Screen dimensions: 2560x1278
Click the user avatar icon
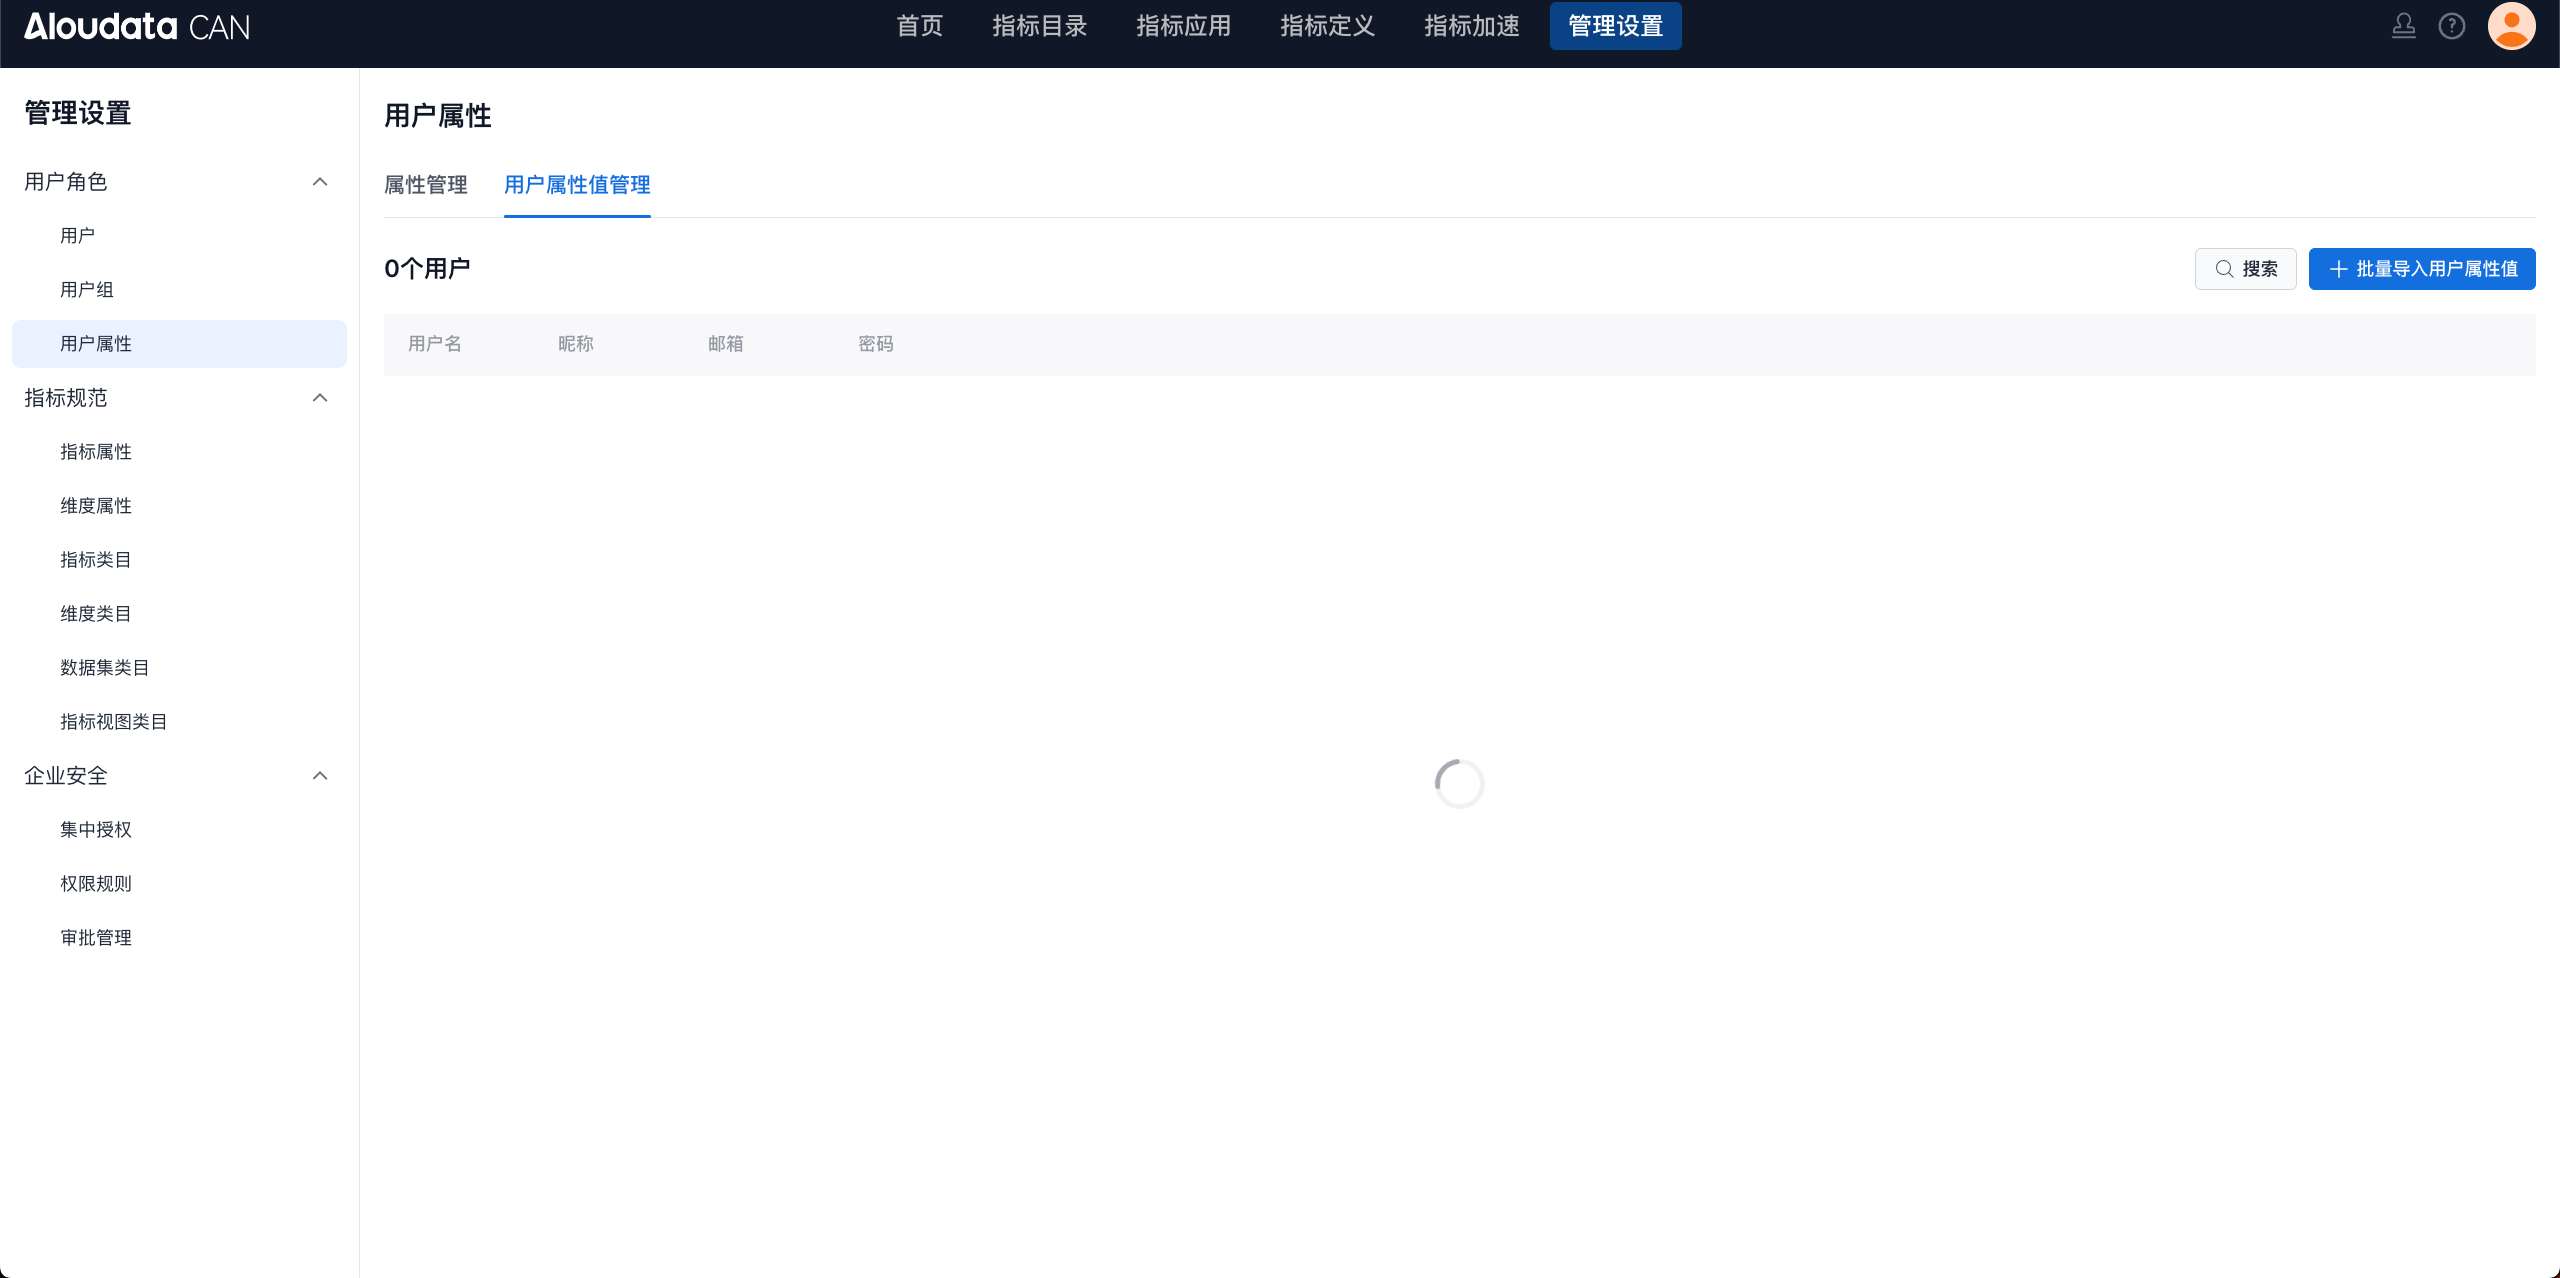click(x=2511, y=26)
